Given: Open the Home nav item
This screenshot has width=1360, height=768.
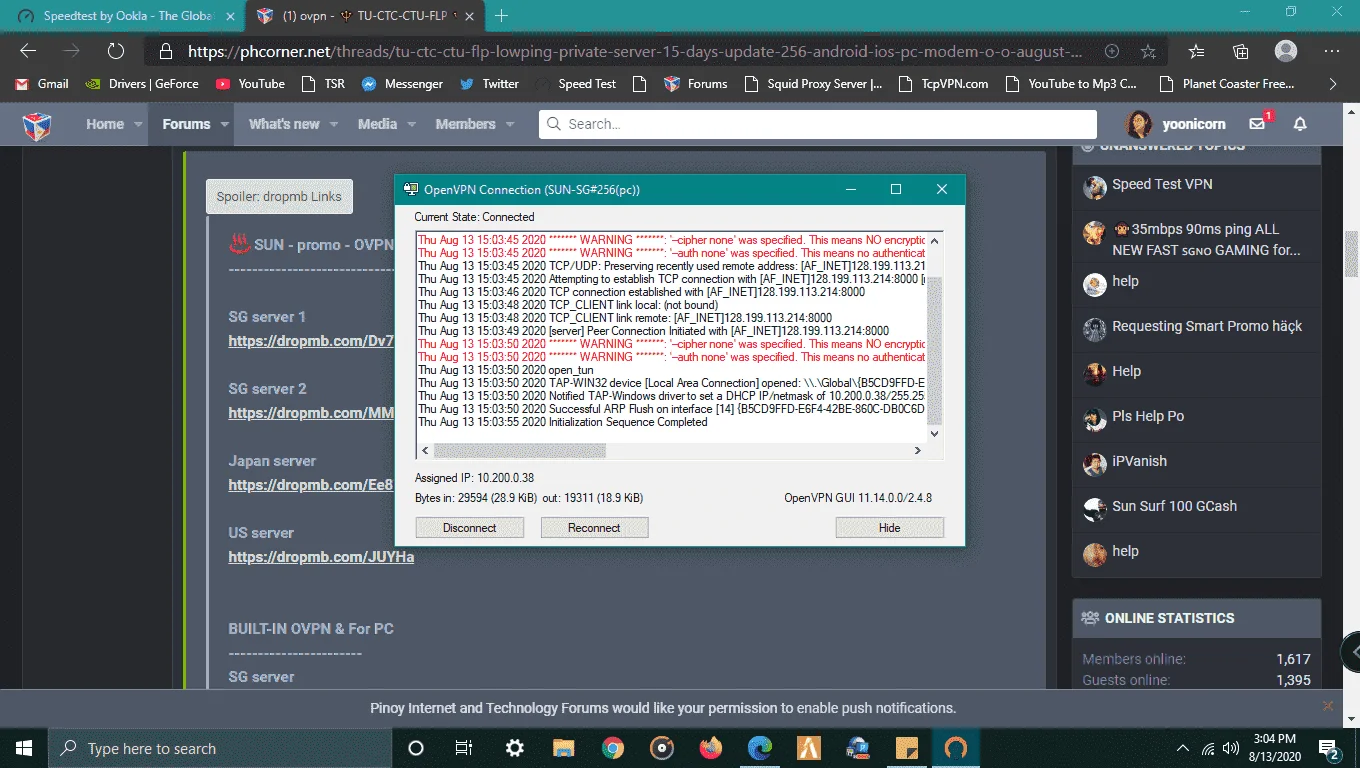Looking at the screenshot, I should click(105, 125).
